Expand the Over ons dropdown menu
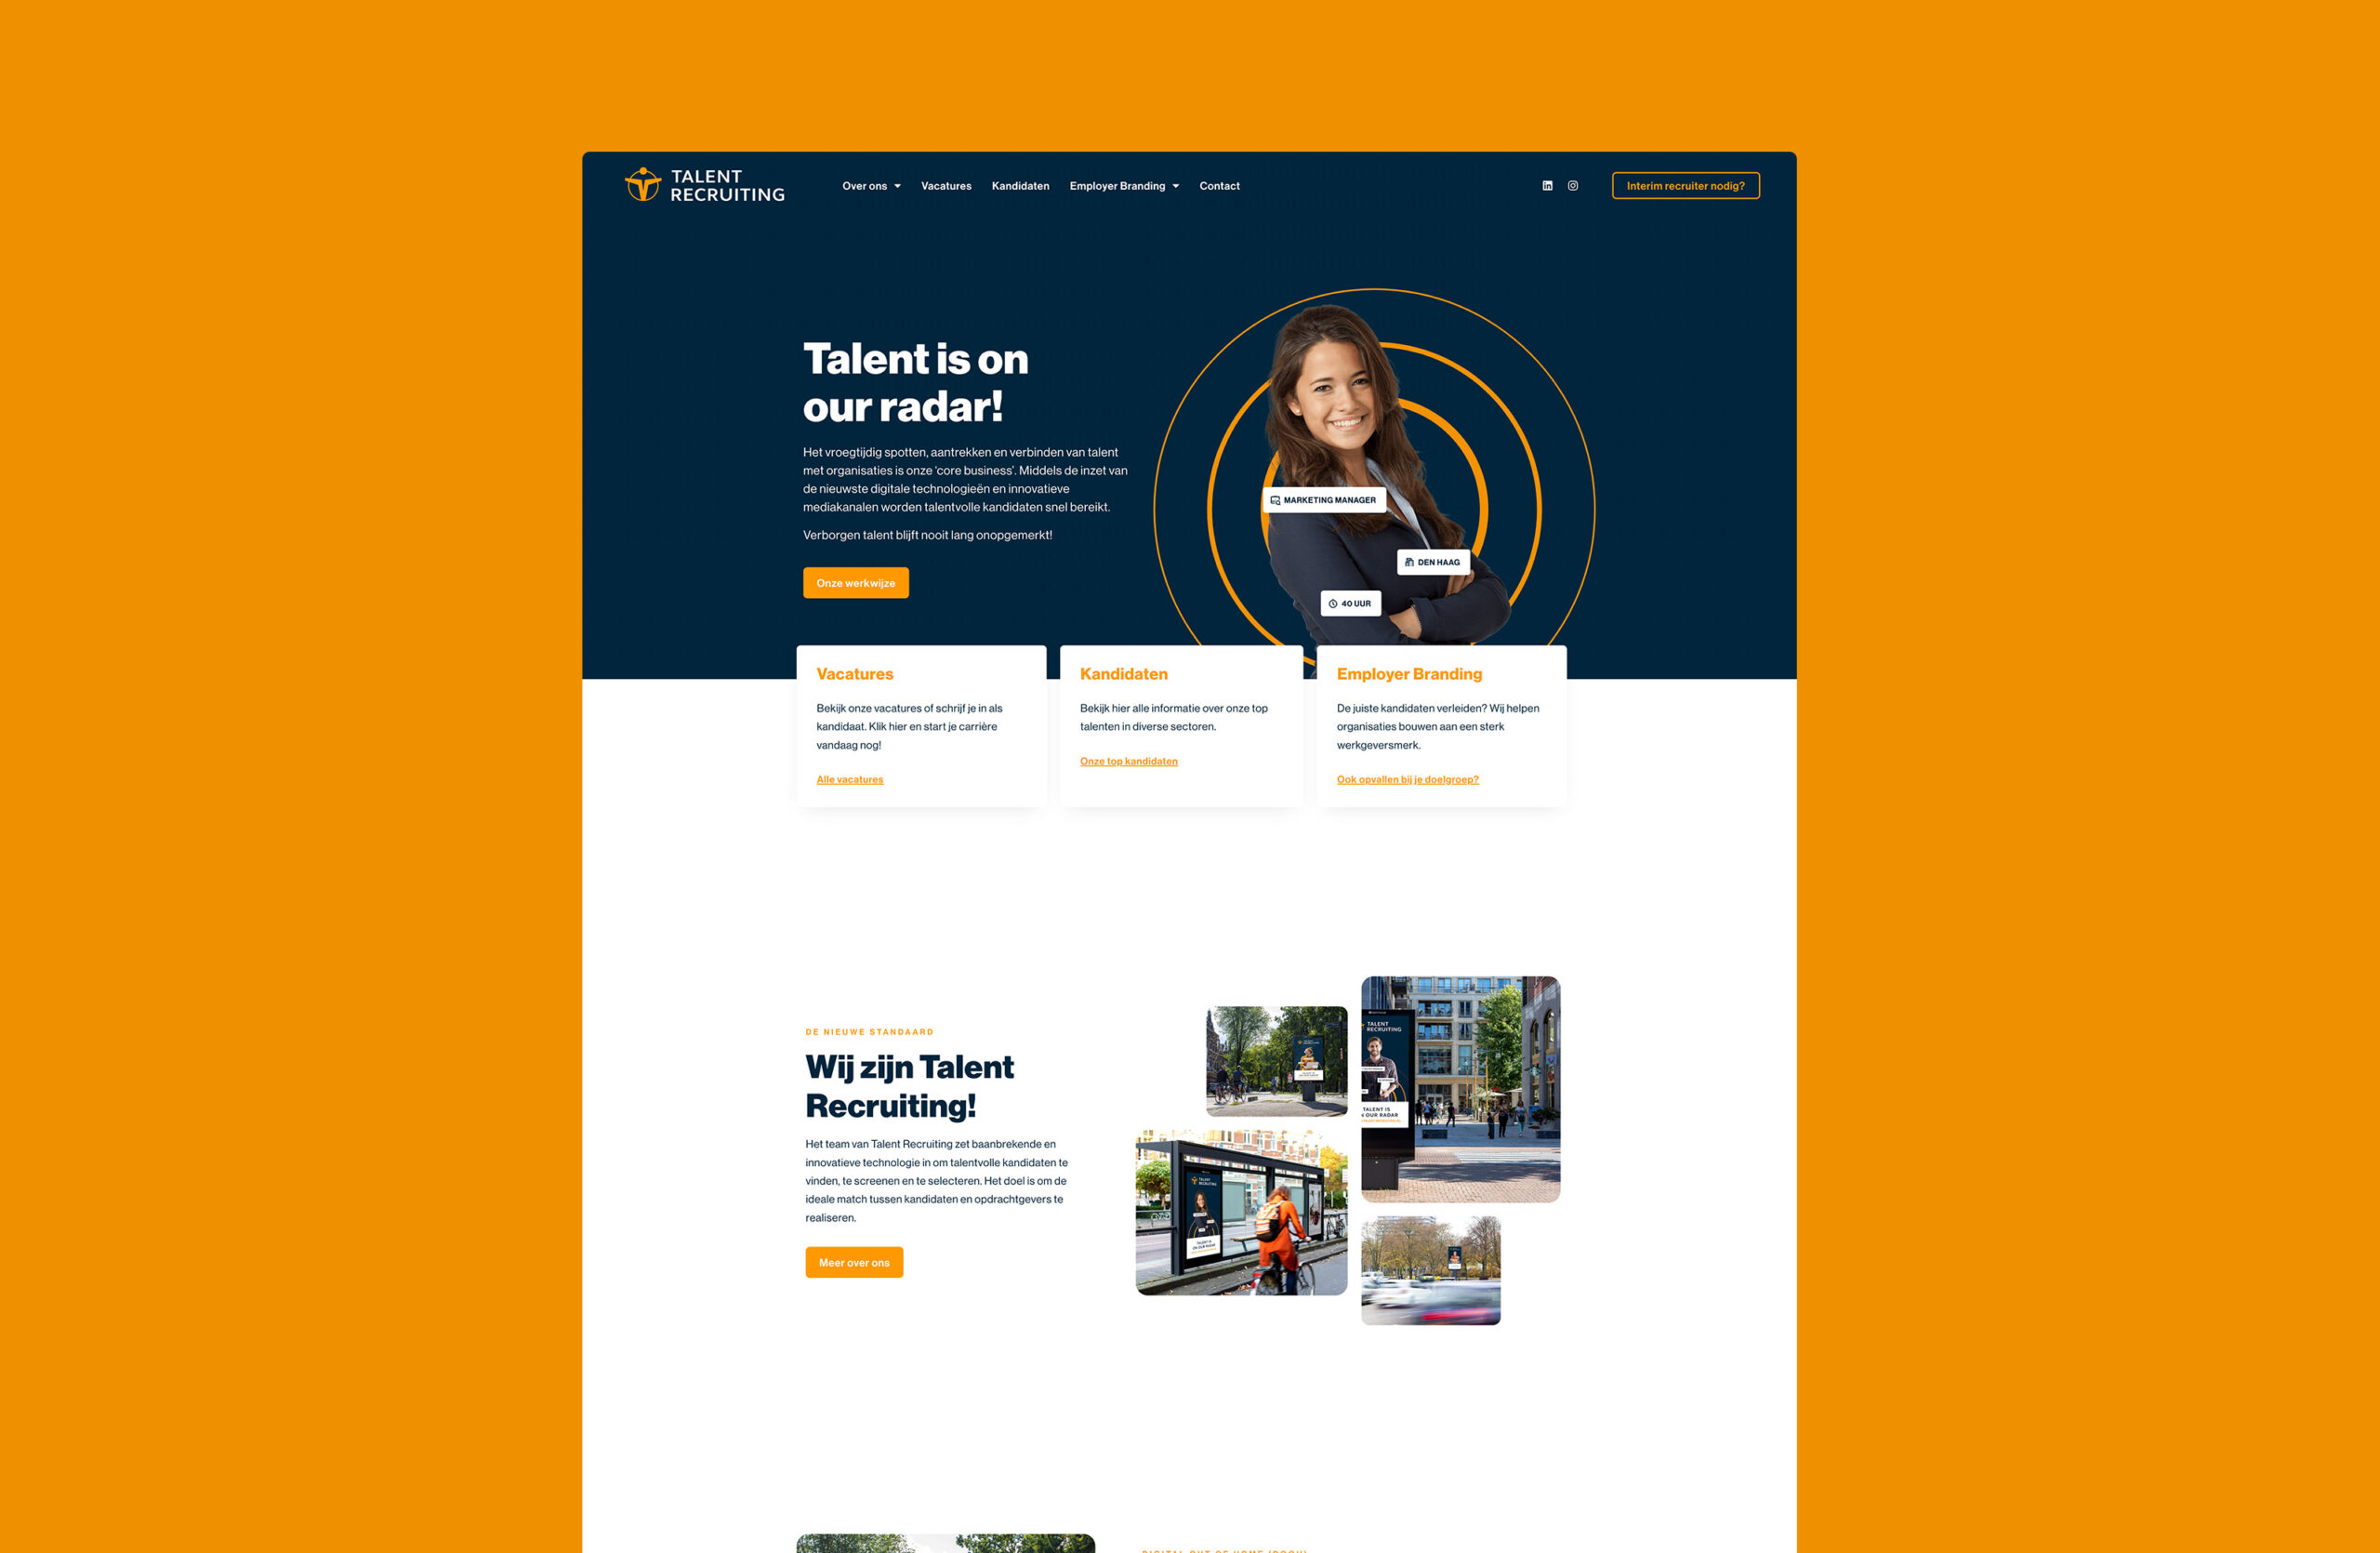This screenshot has height=1553, width=2380. [867, 186]
